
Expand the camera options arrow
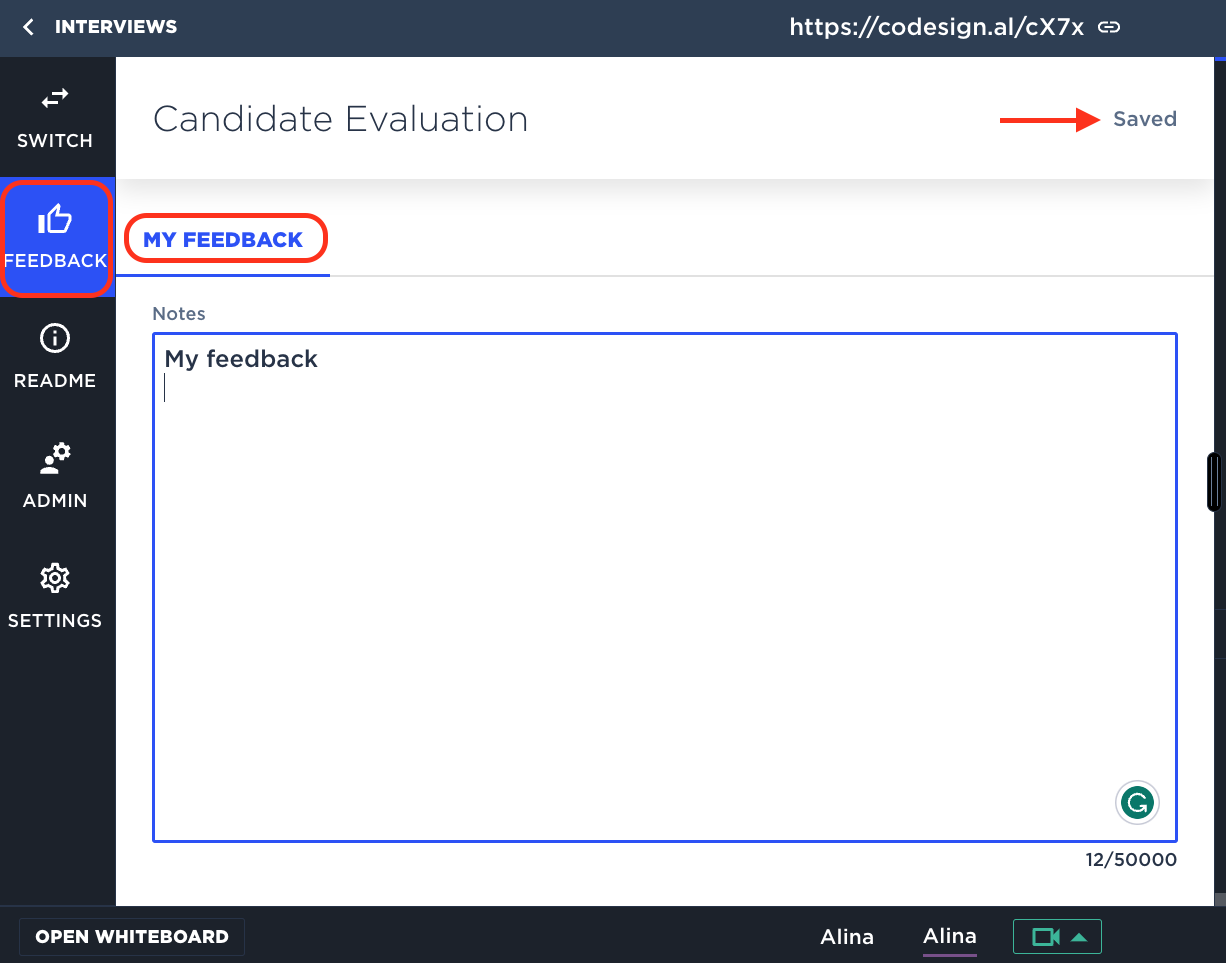pos(1079,937)
